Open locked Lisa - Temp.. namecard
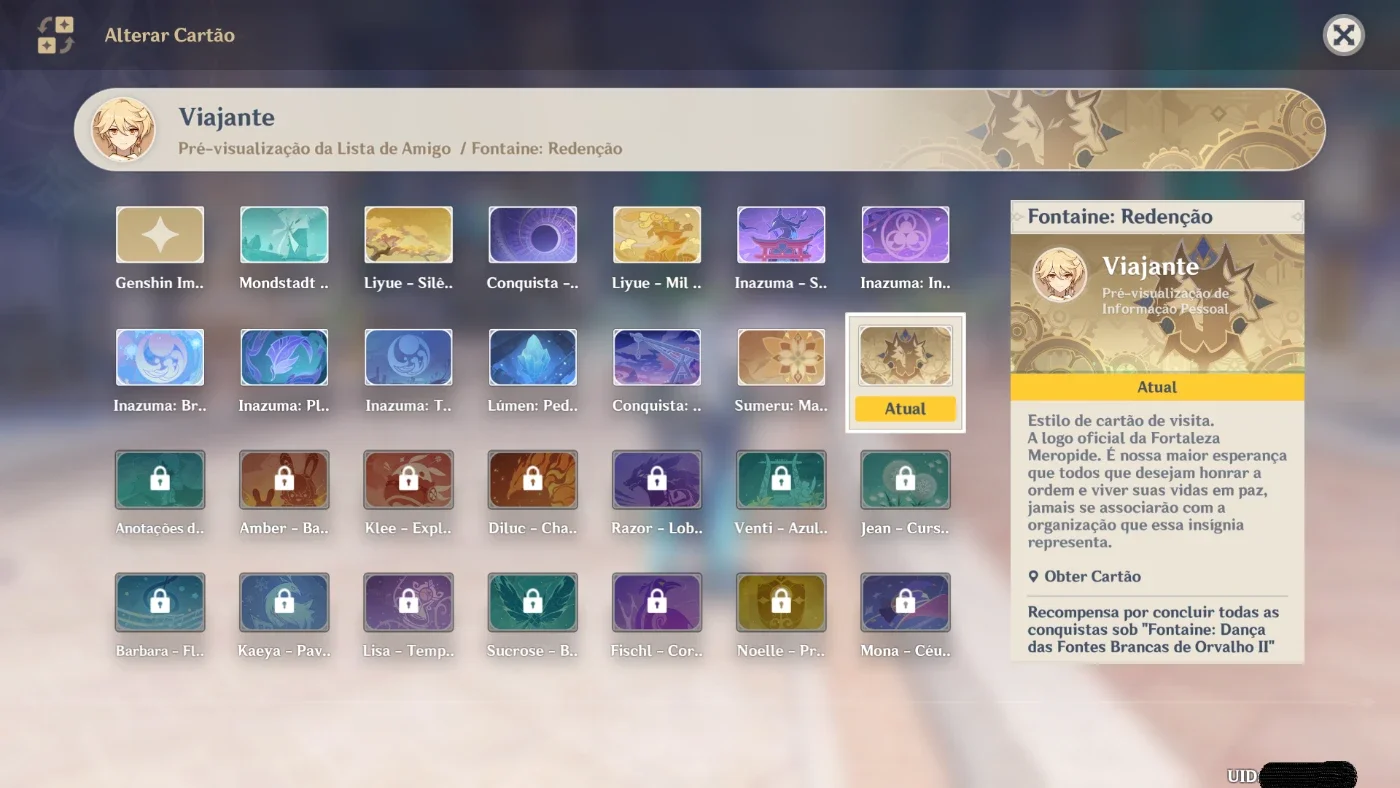The image size is (1400, 788). pyautogui.click(x=408, y=603)
